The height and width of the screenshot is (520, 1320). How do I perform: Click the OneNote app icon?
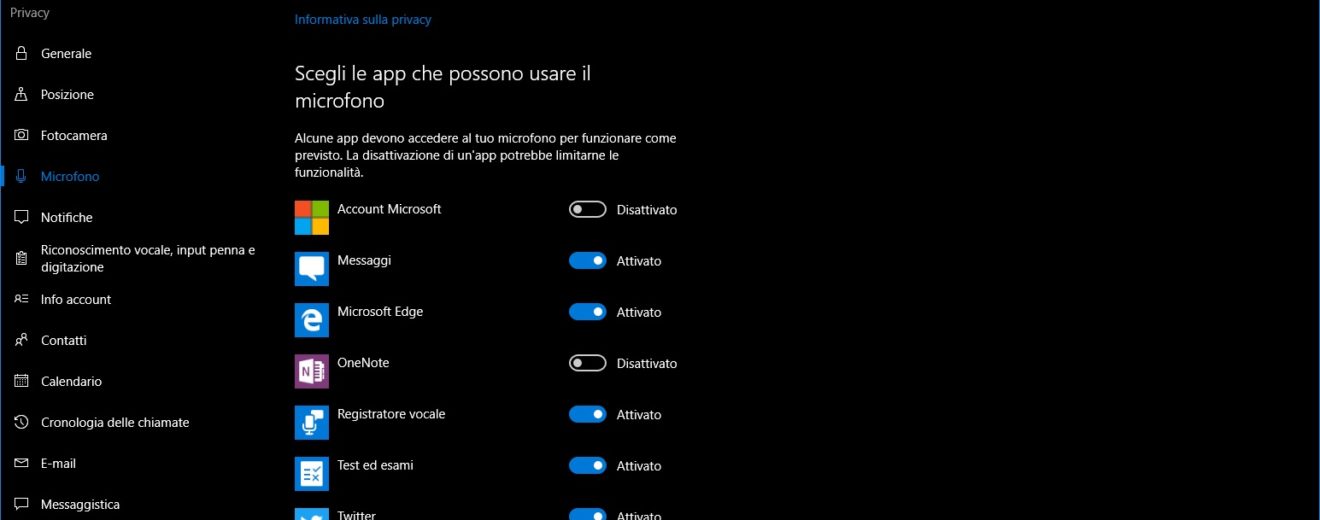point(312,371)
